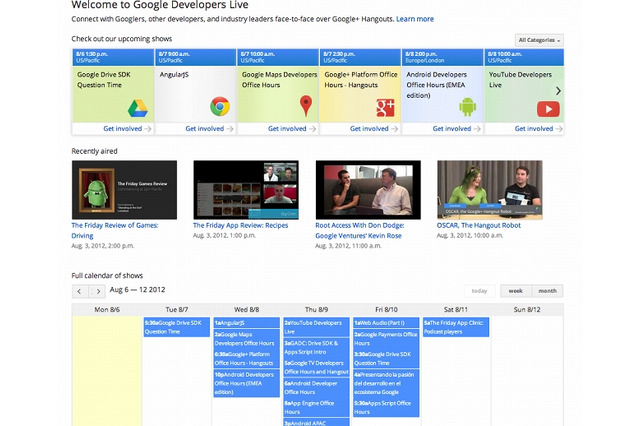Image resolution: width=640 pixels, height=426 pixels.
Task: Click the green Android robot icon
Action: click(x=467, y=107)
